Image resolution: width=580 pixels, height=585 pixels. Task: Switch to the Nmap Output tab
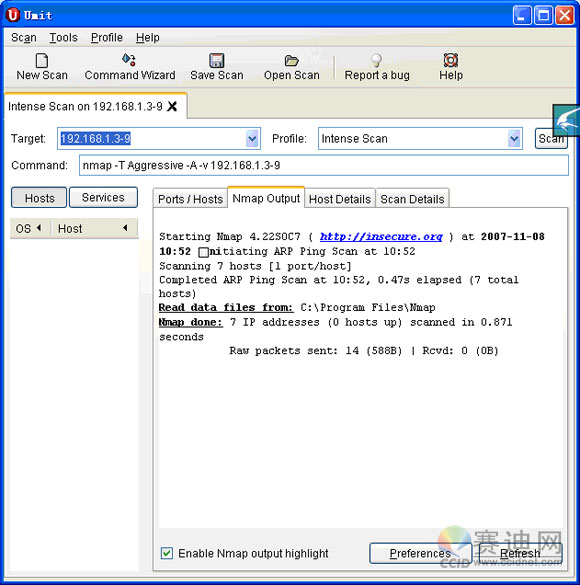(x=266, y=198)
